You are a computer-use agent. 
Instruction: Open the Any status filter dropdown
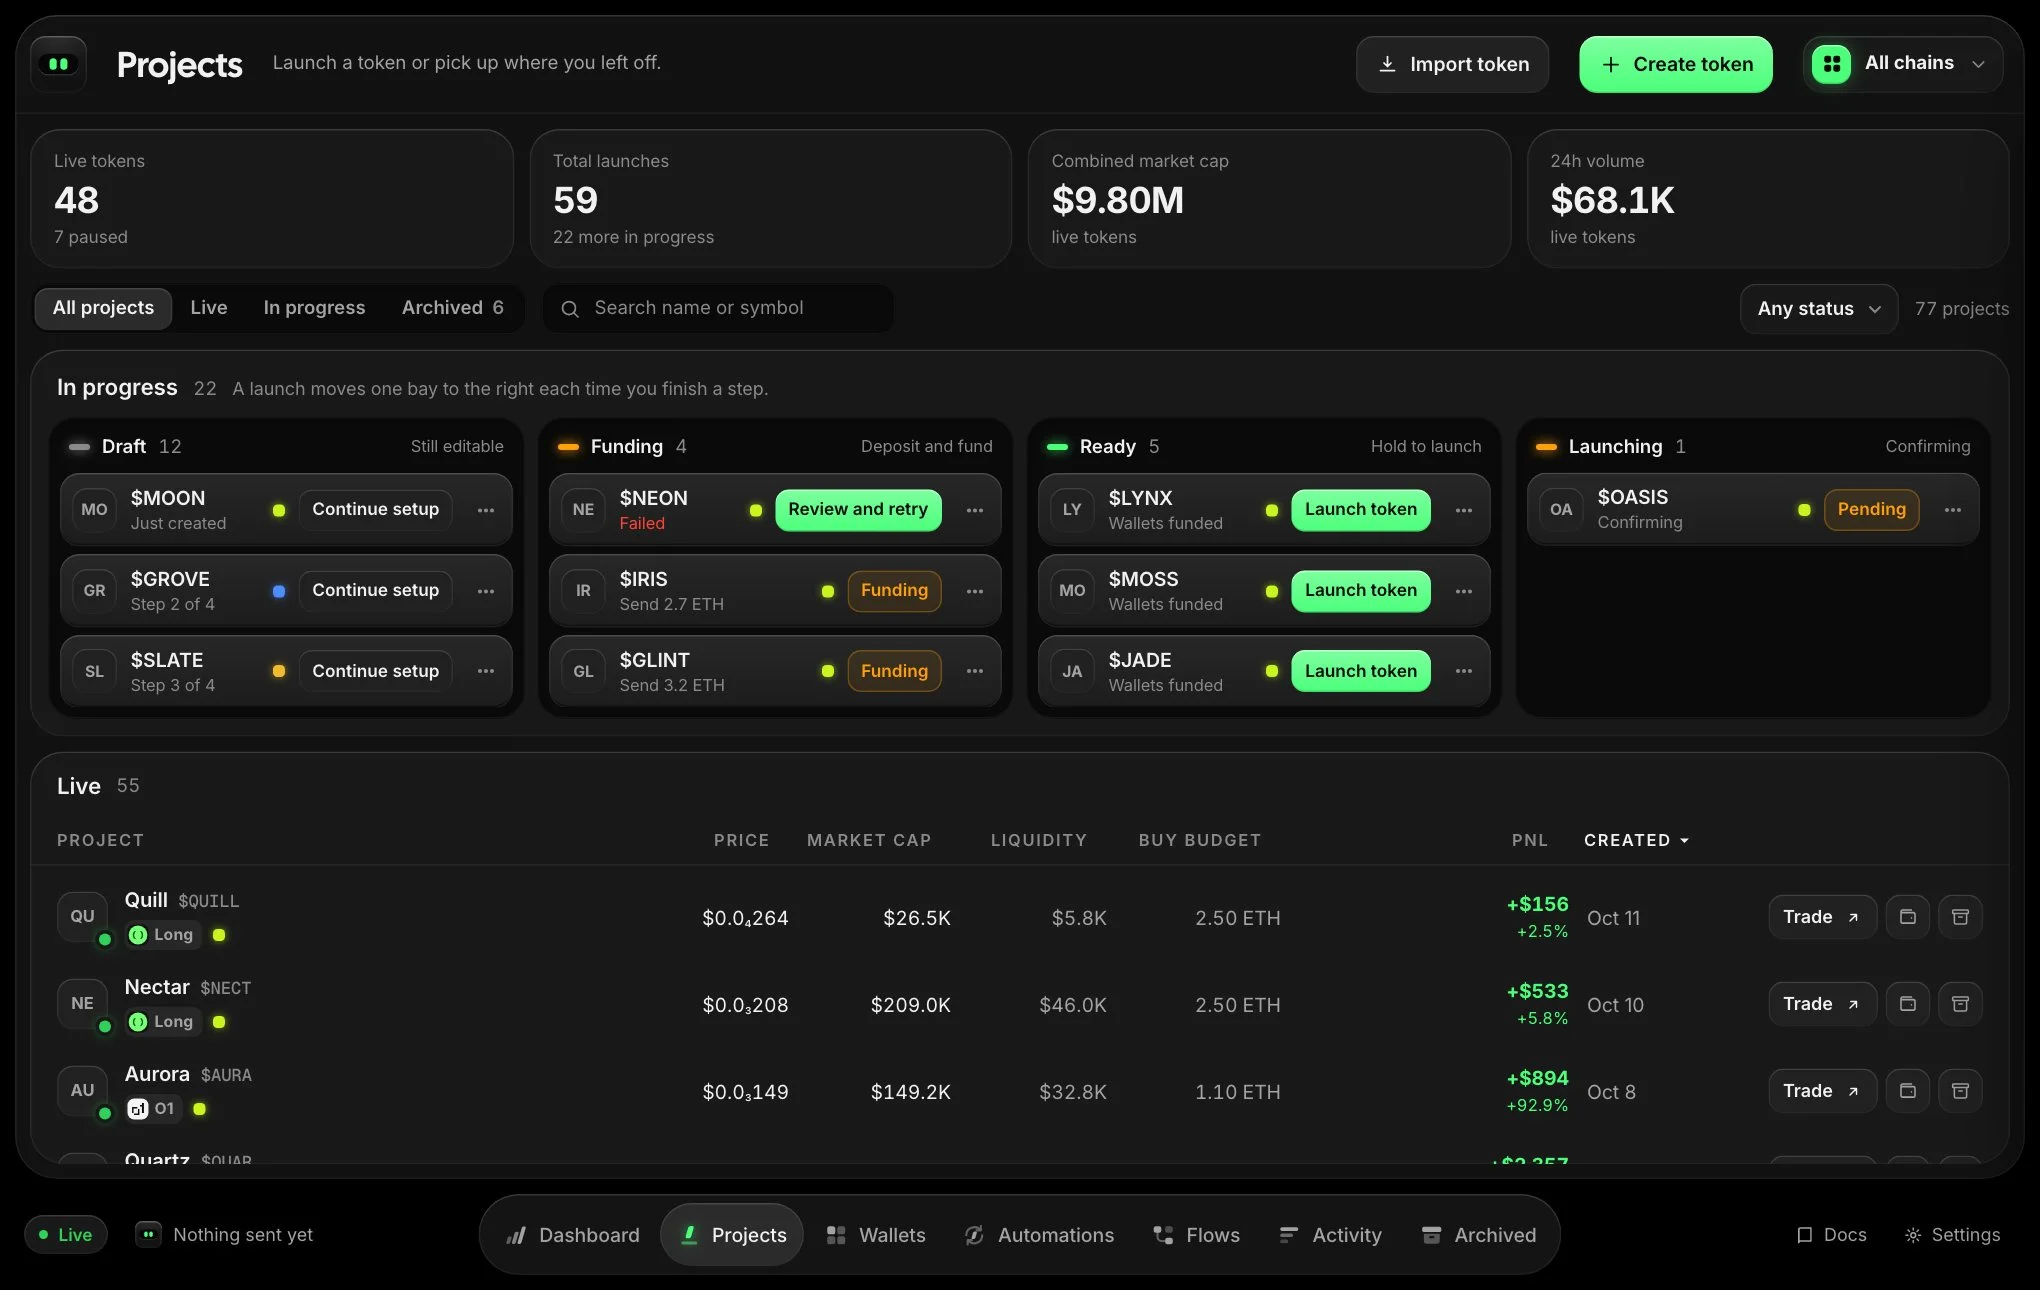[1819, 309]
